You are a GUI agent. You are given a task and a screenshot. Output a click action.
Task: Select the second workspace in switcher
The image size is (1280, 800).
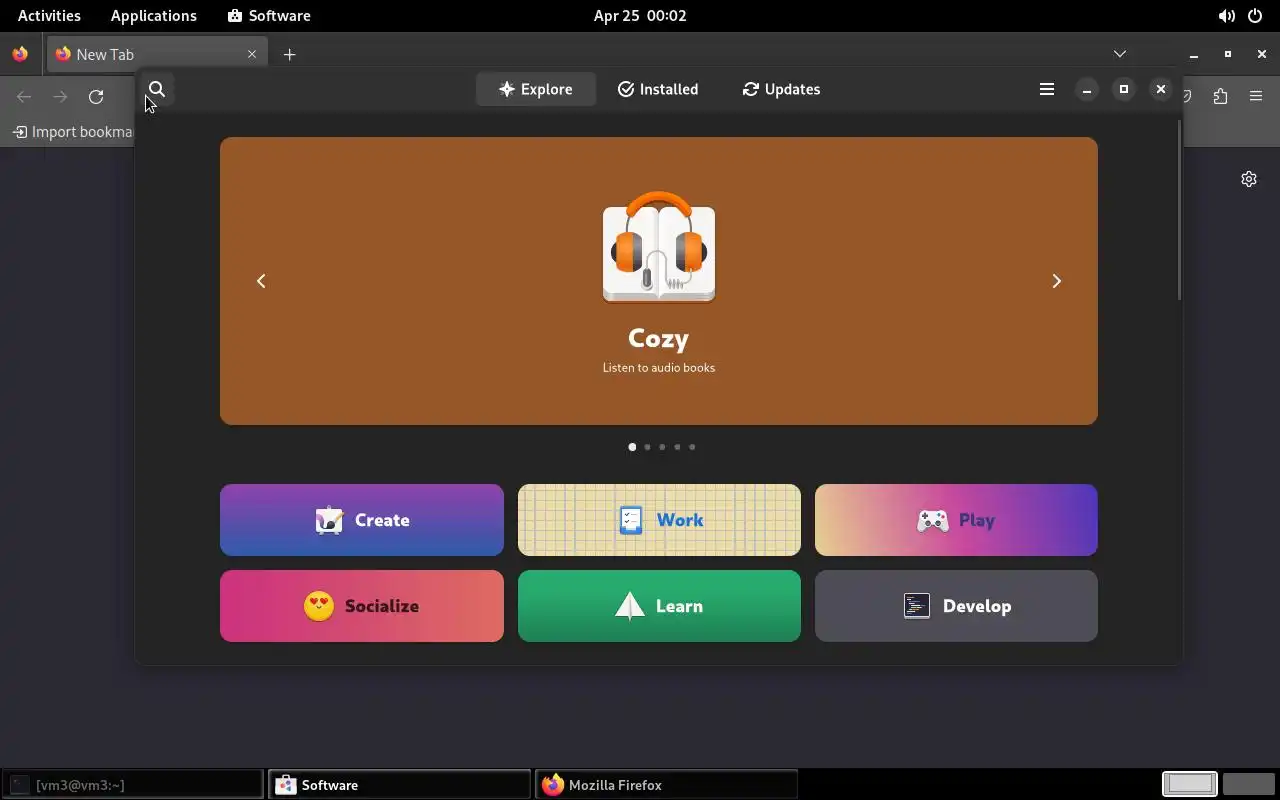pos(1249,784)
